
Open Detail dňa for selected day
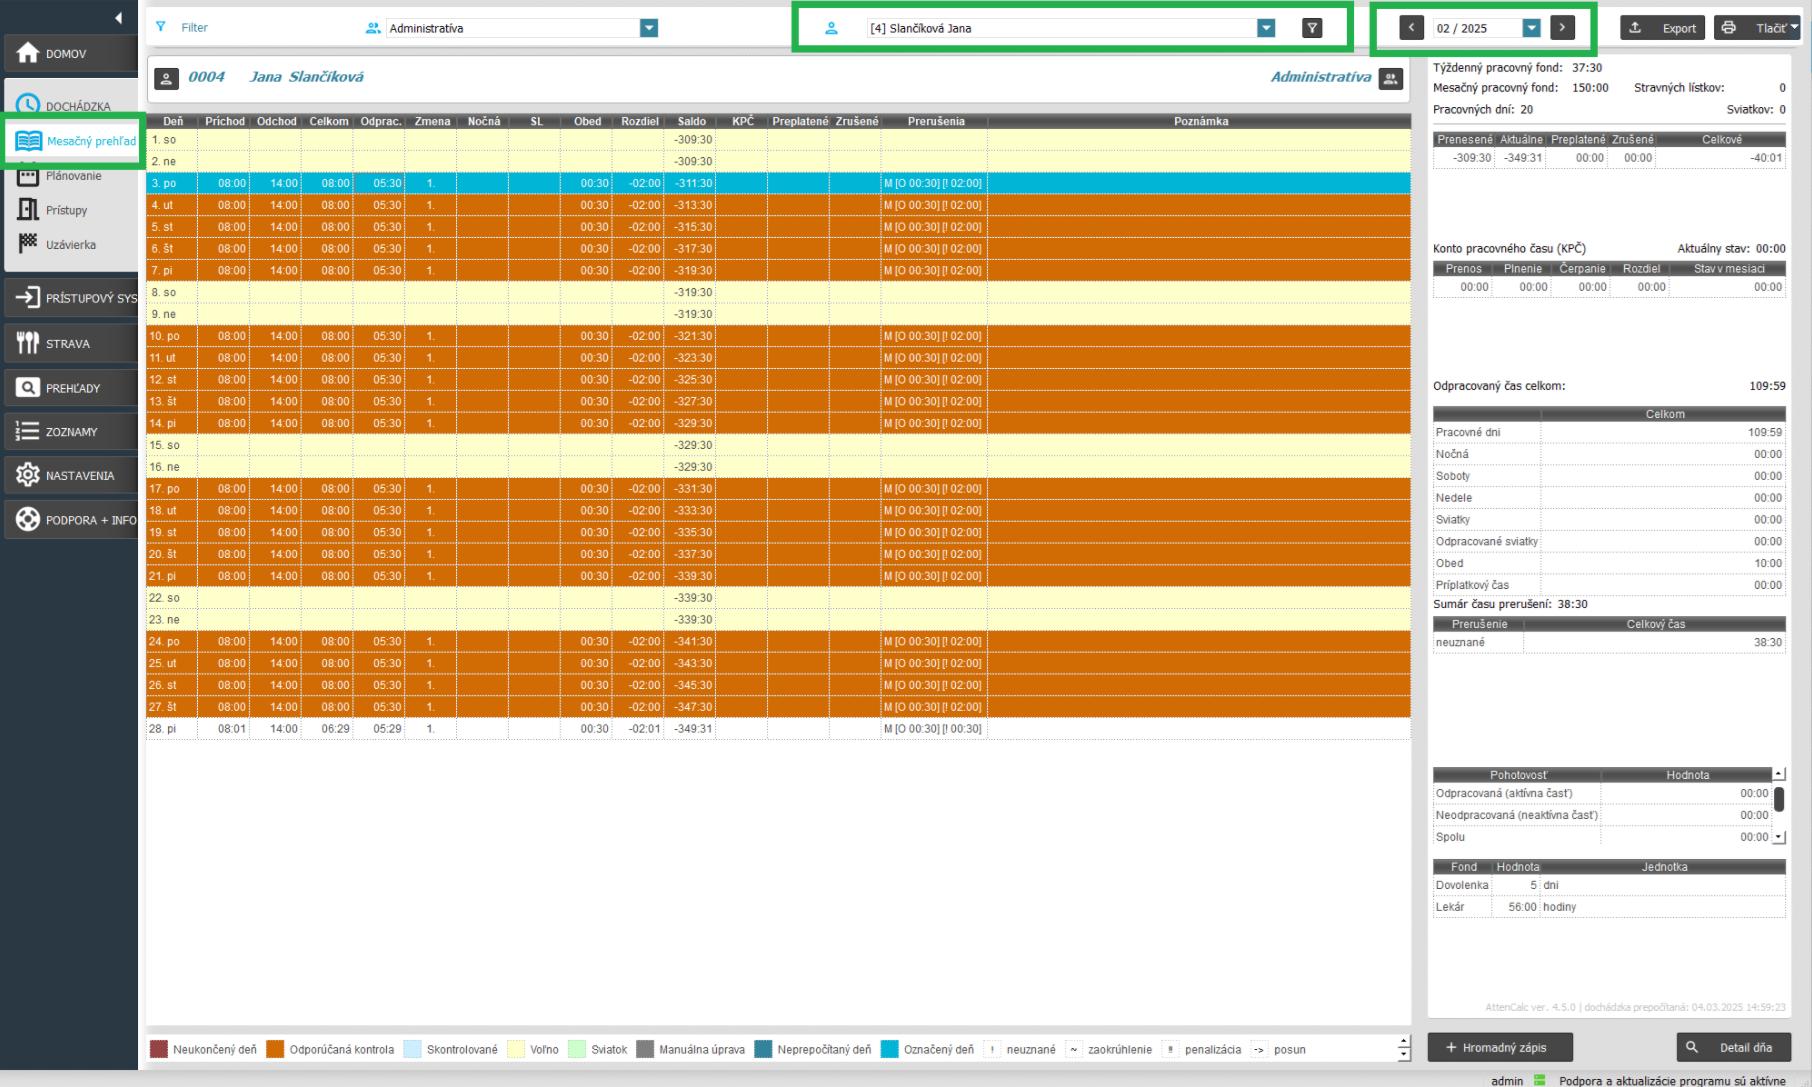tap(1733, 1047)
